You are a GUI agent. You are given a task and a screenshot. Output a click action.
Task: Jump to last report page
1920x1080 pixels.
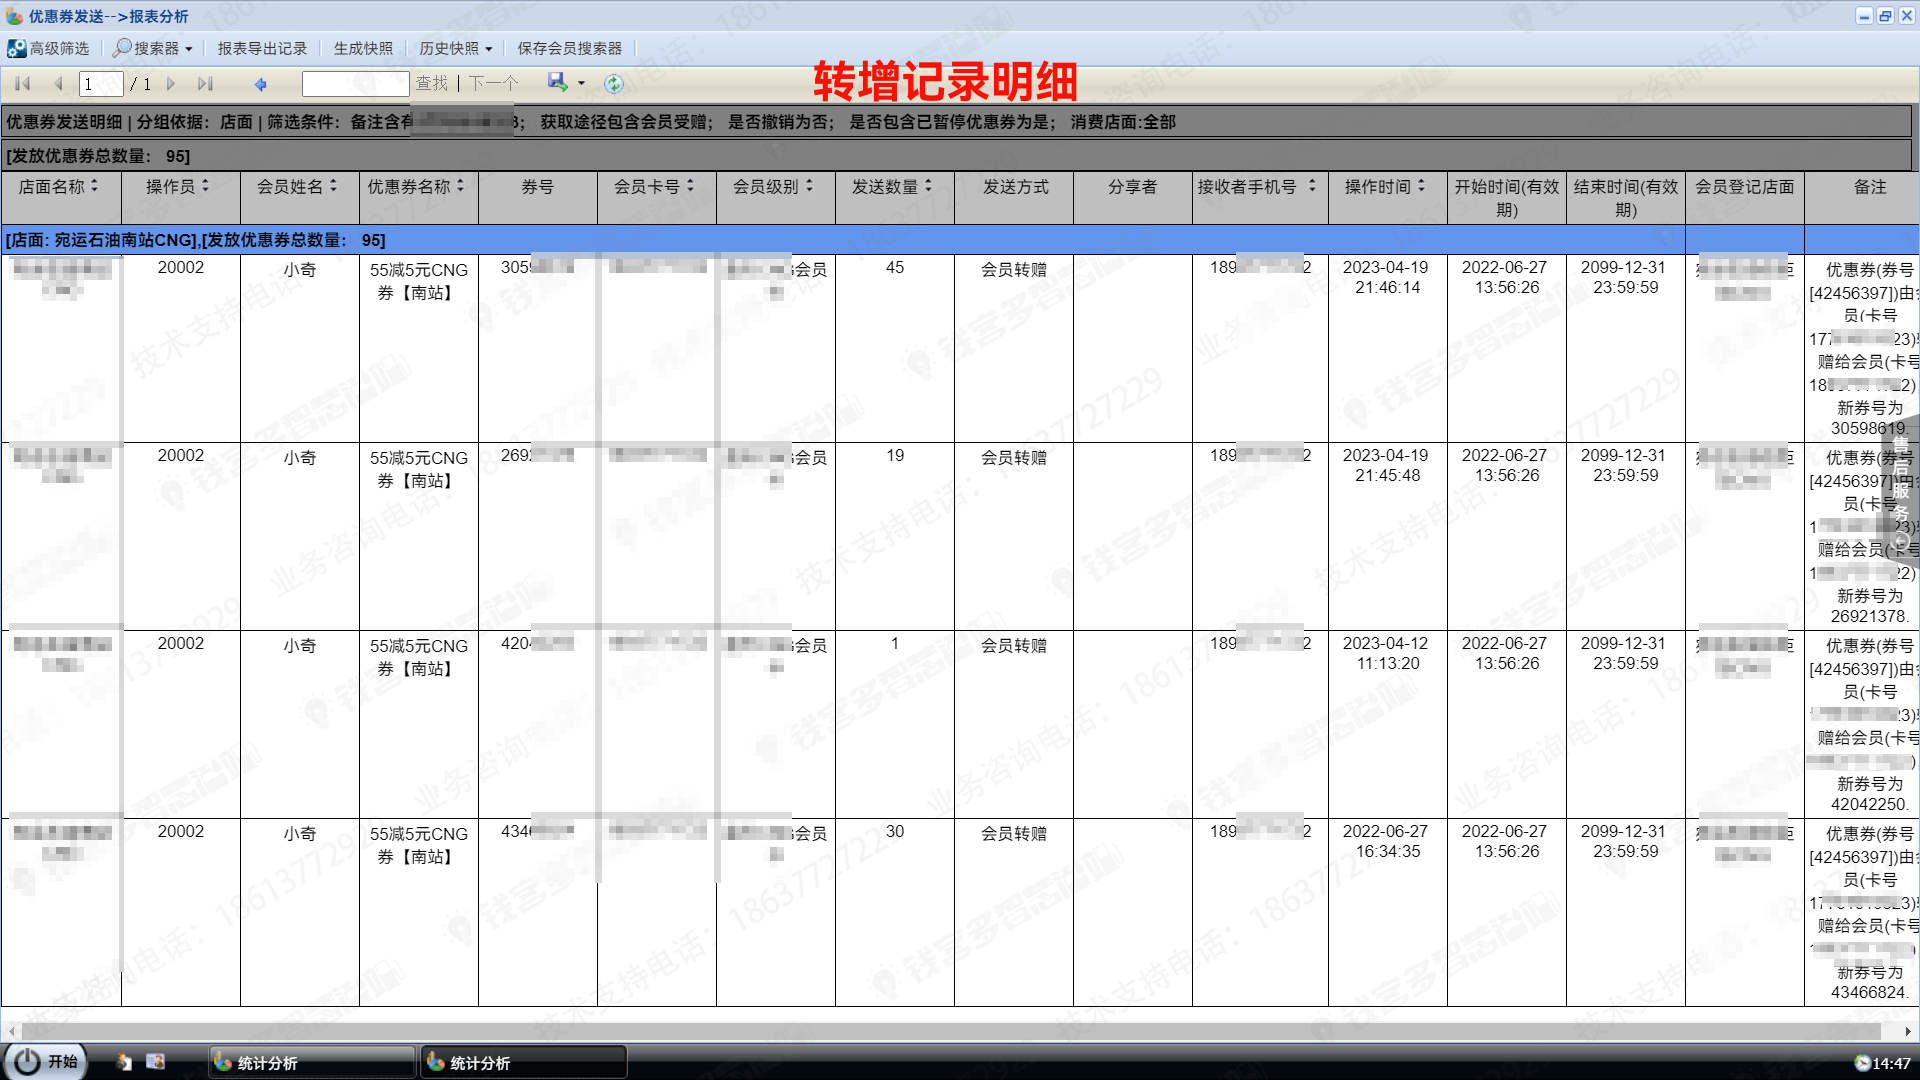[206, 84]
